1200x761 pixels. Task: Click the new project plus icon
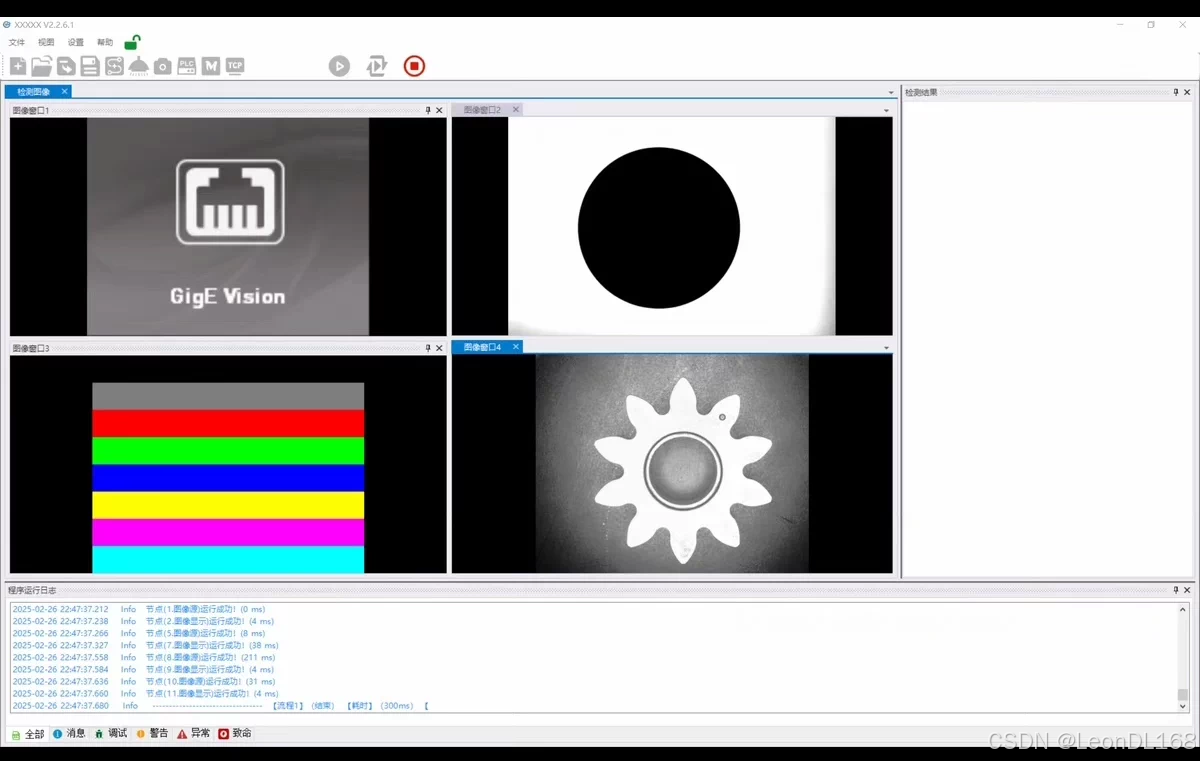[18, 66]
